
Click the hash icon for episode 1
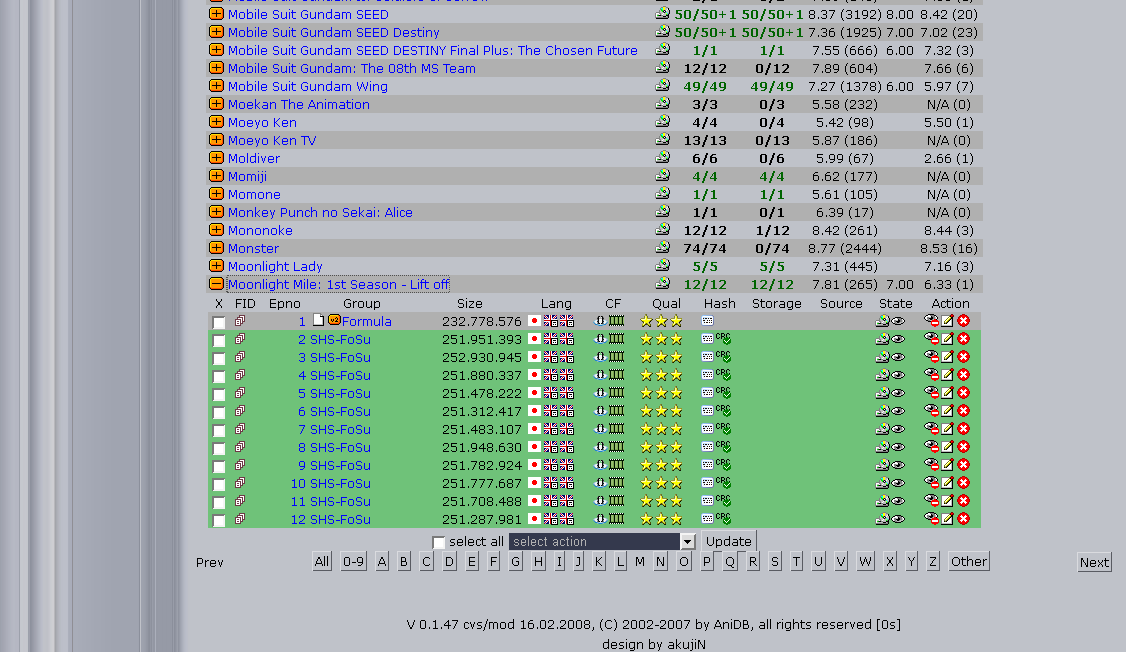(707, 321)
